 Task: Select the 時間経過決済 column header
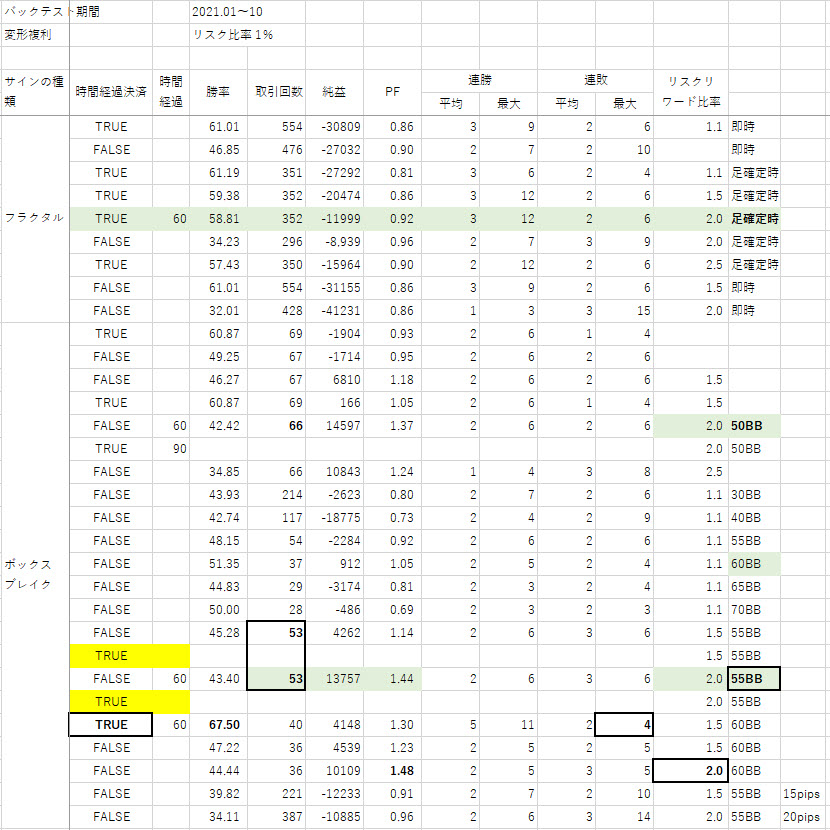pos(111,92)
